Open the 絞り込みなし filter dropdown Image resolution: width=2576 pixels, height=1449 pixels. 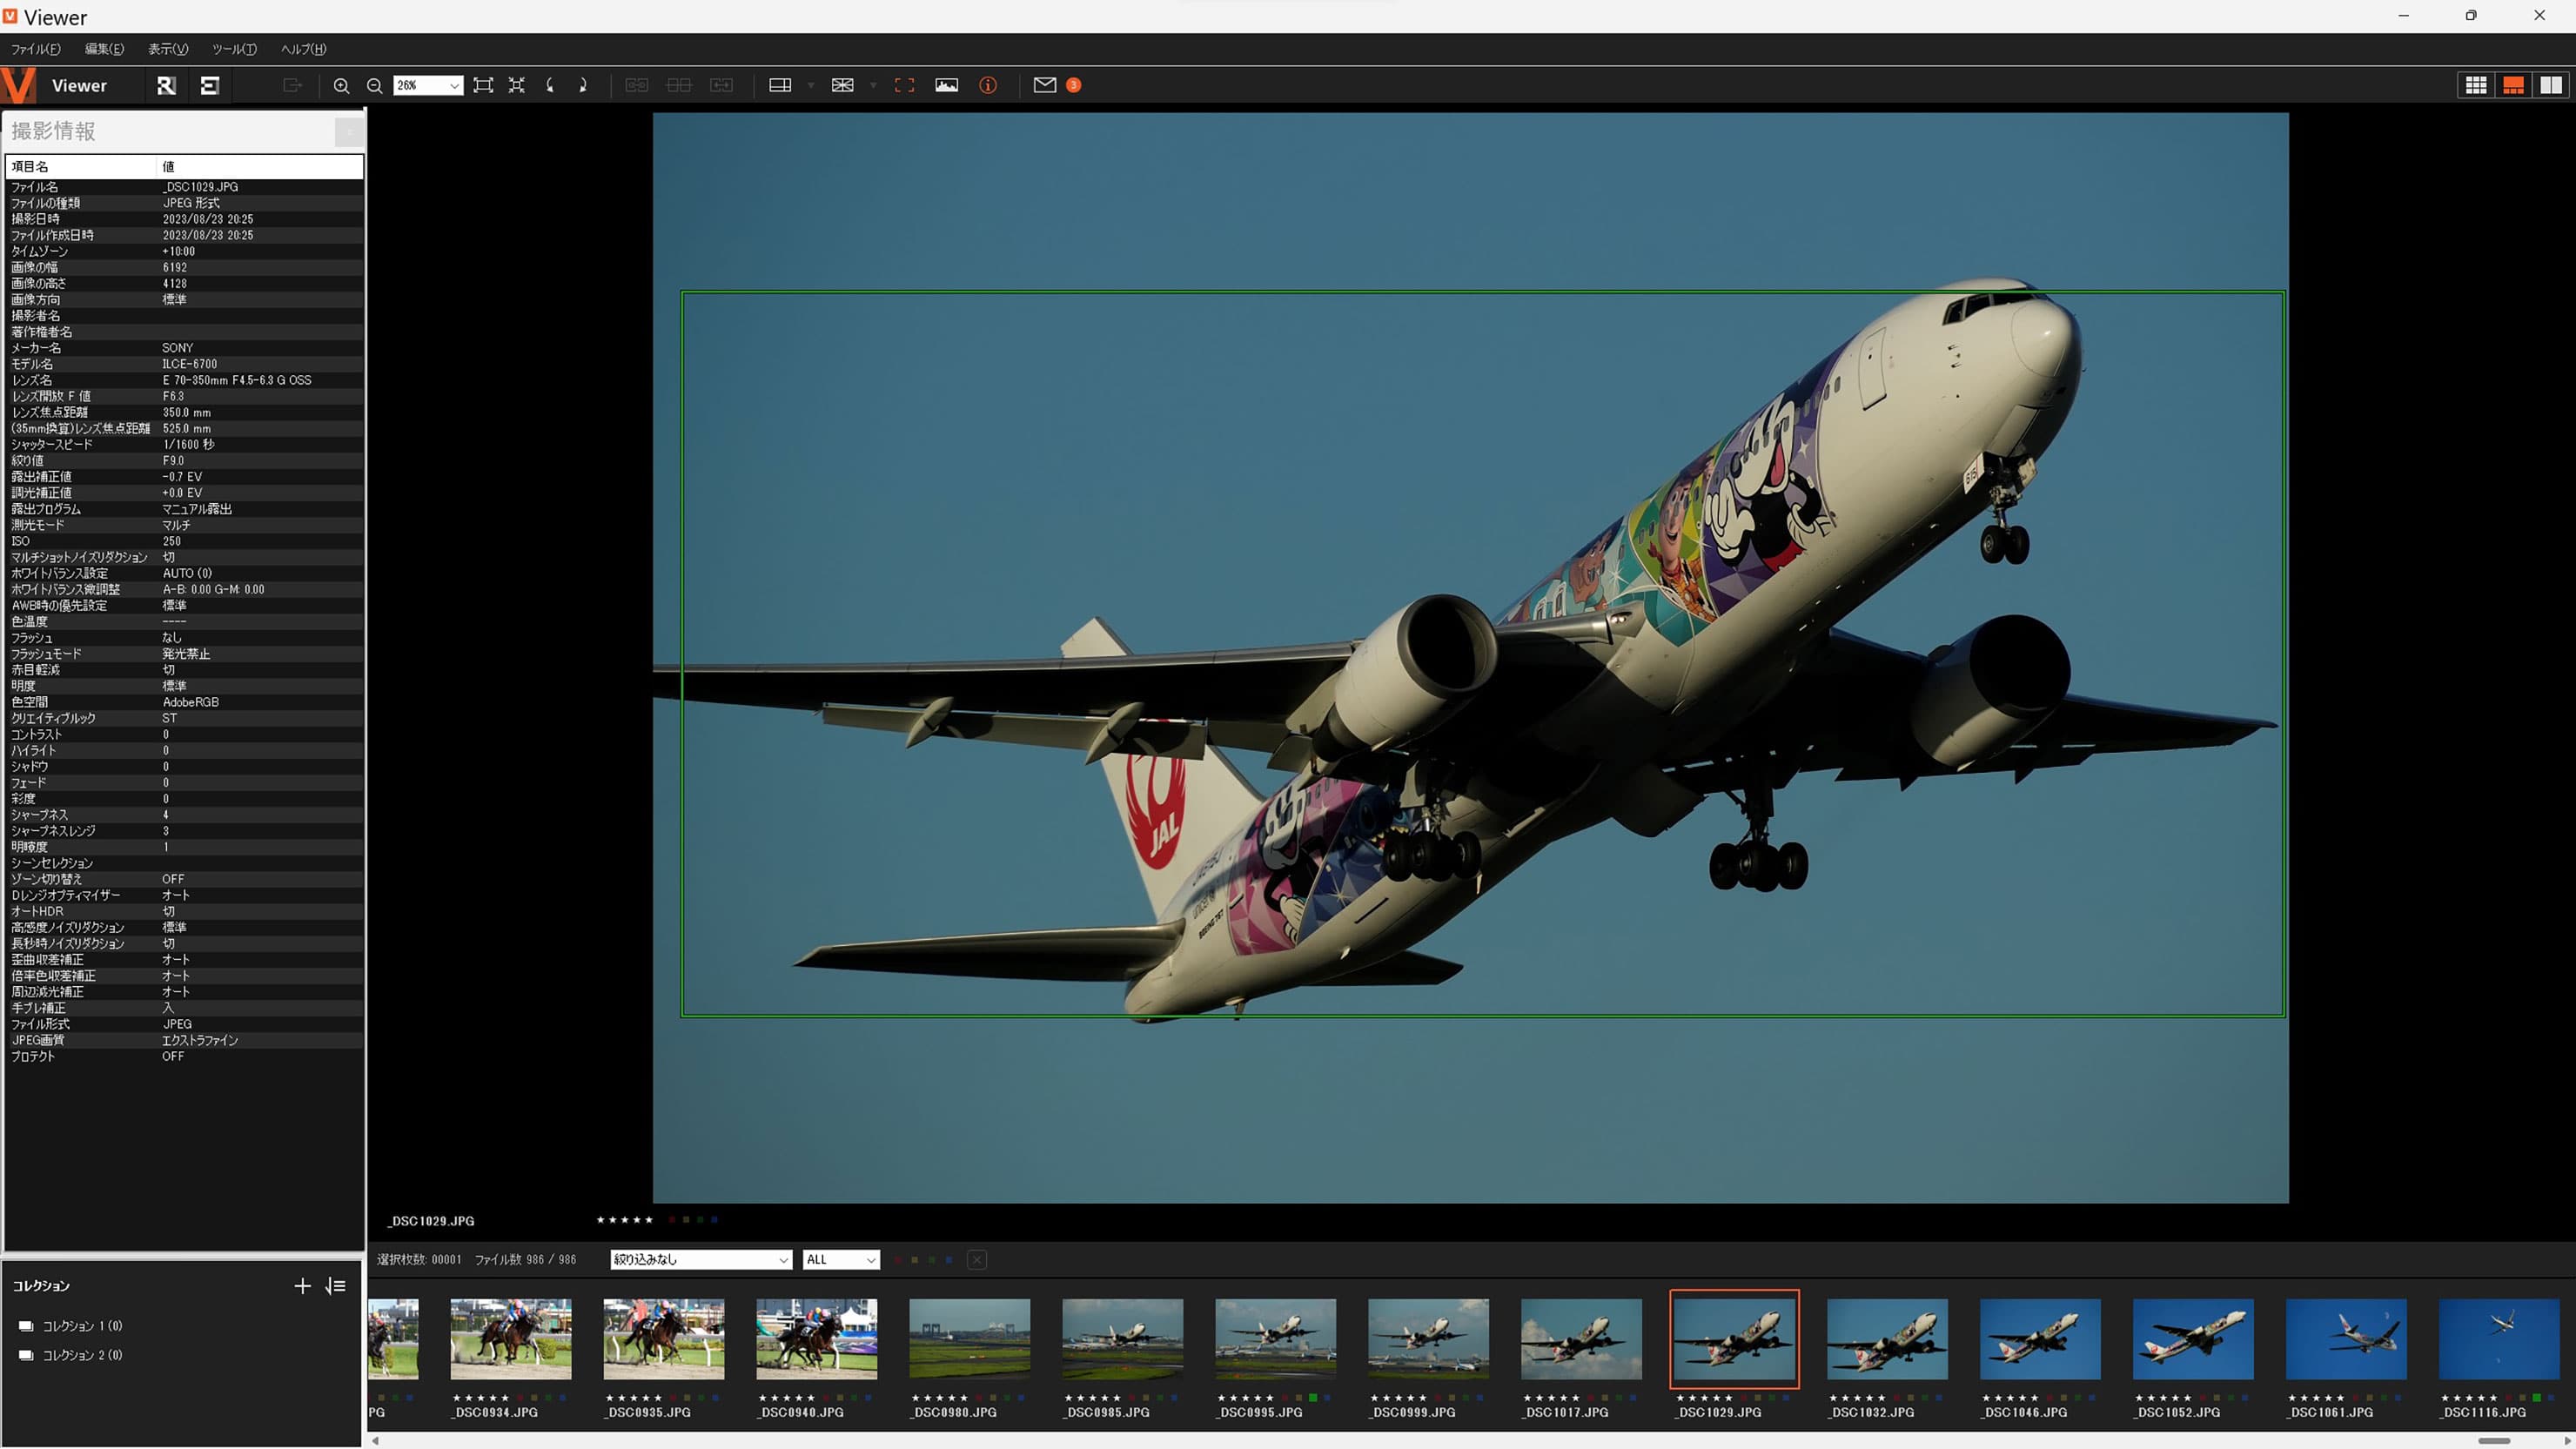[700, 1260]
